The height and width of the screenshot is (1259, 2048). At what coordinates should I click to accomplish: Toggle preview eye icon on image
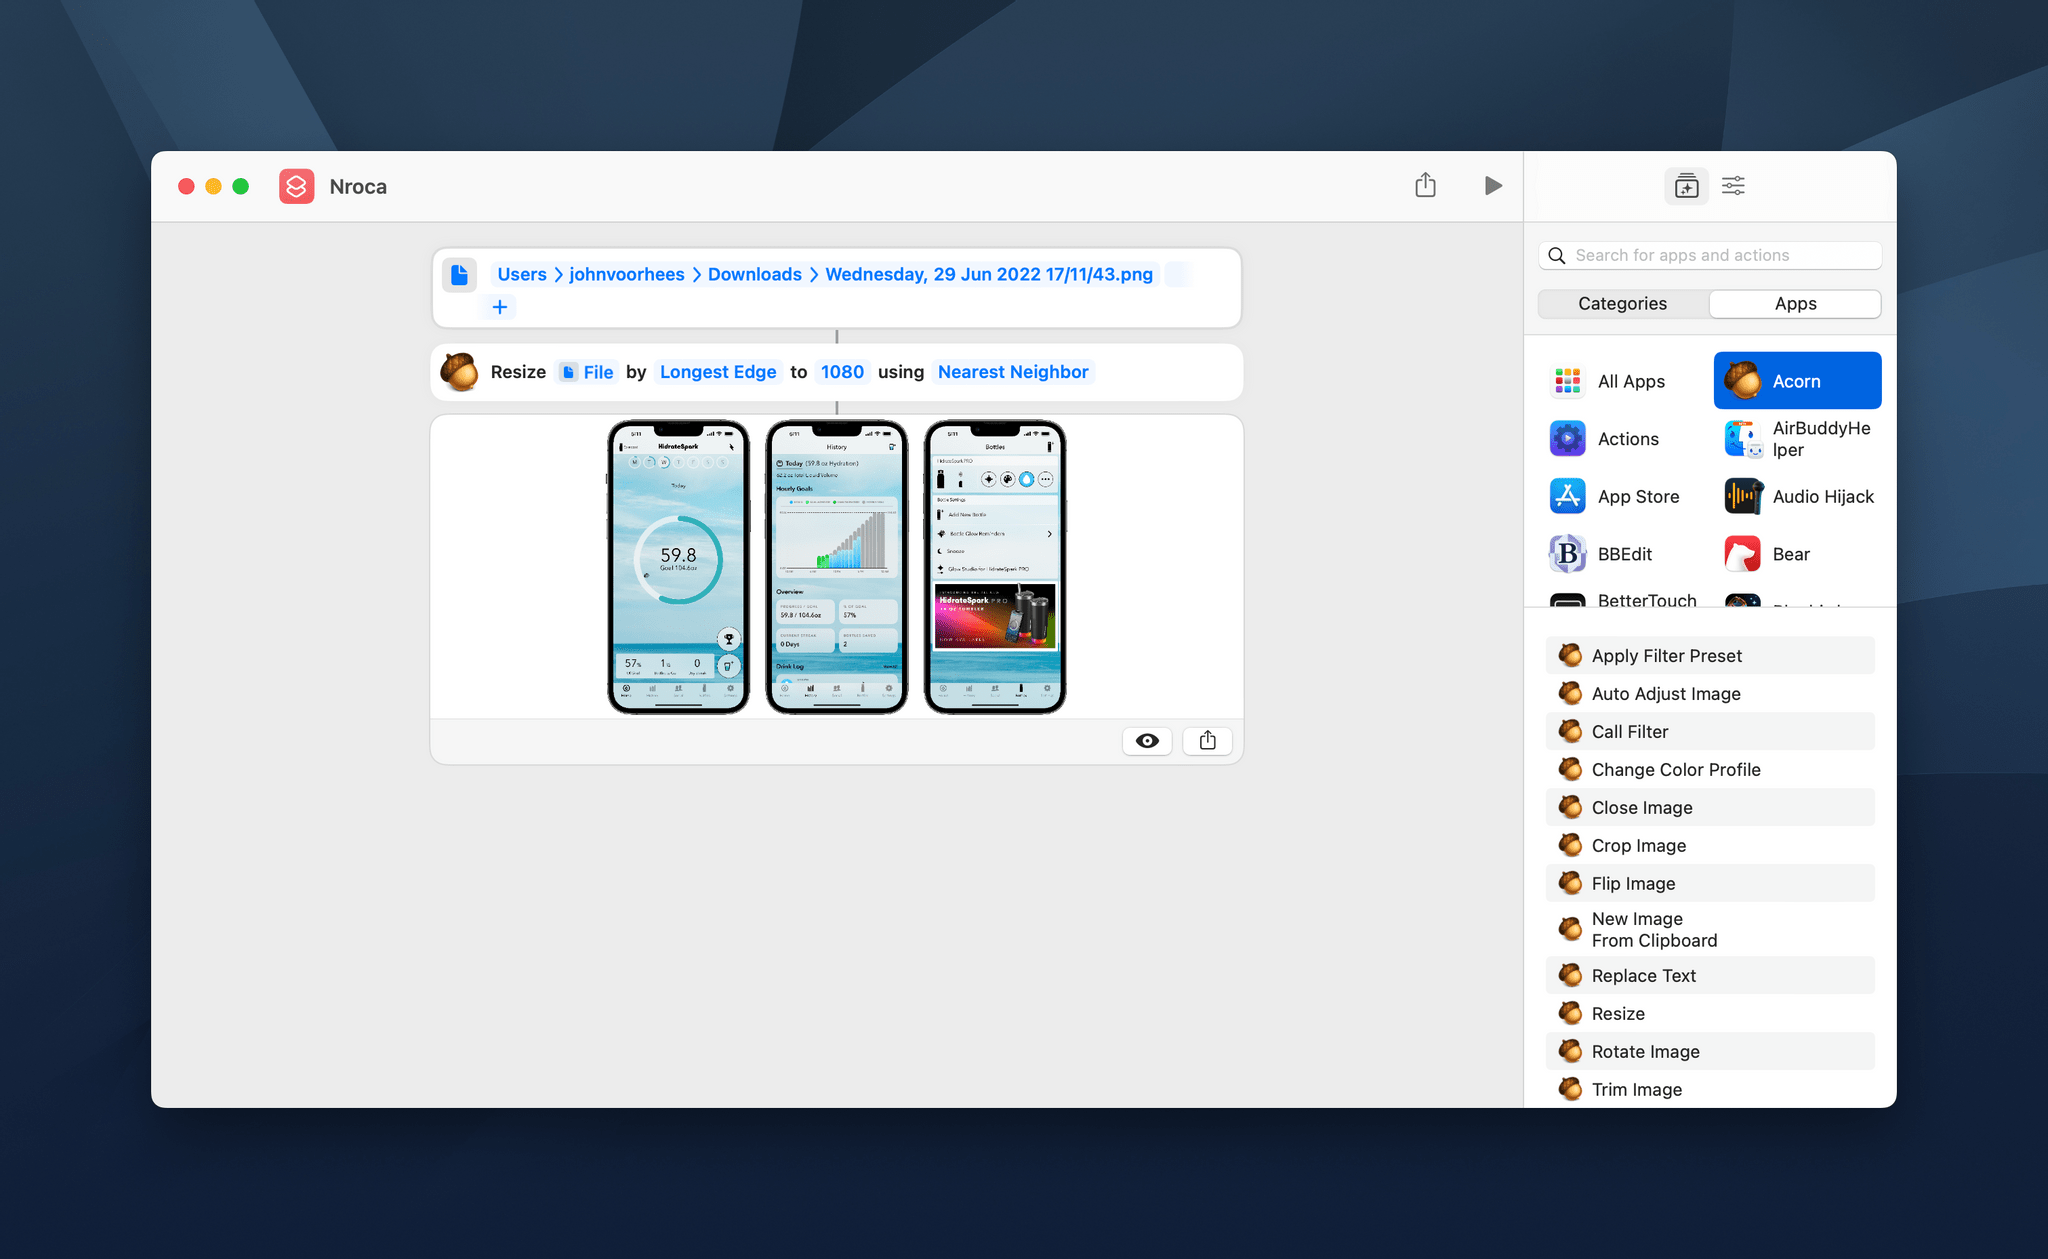pos(1147,738)
